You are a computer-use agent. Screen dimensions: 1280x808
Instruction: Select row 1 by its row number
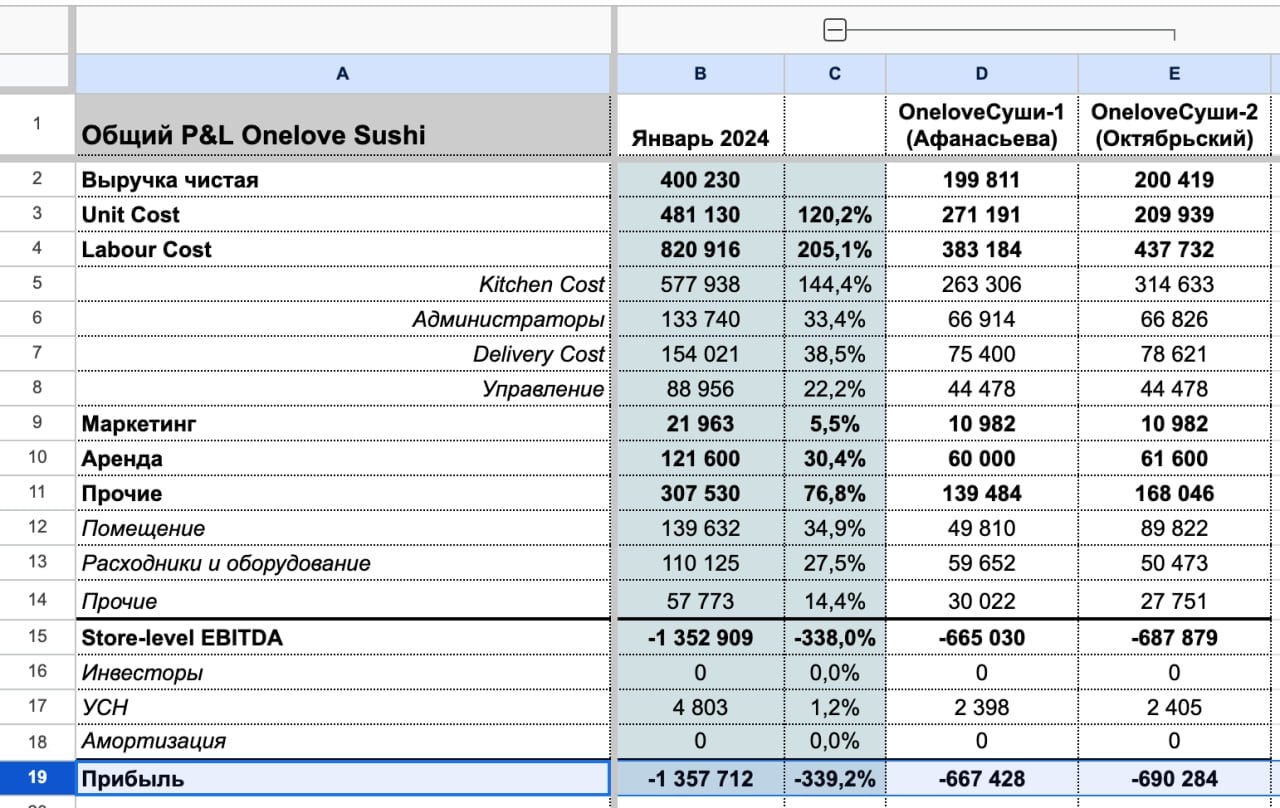click(x=37, y=124)
